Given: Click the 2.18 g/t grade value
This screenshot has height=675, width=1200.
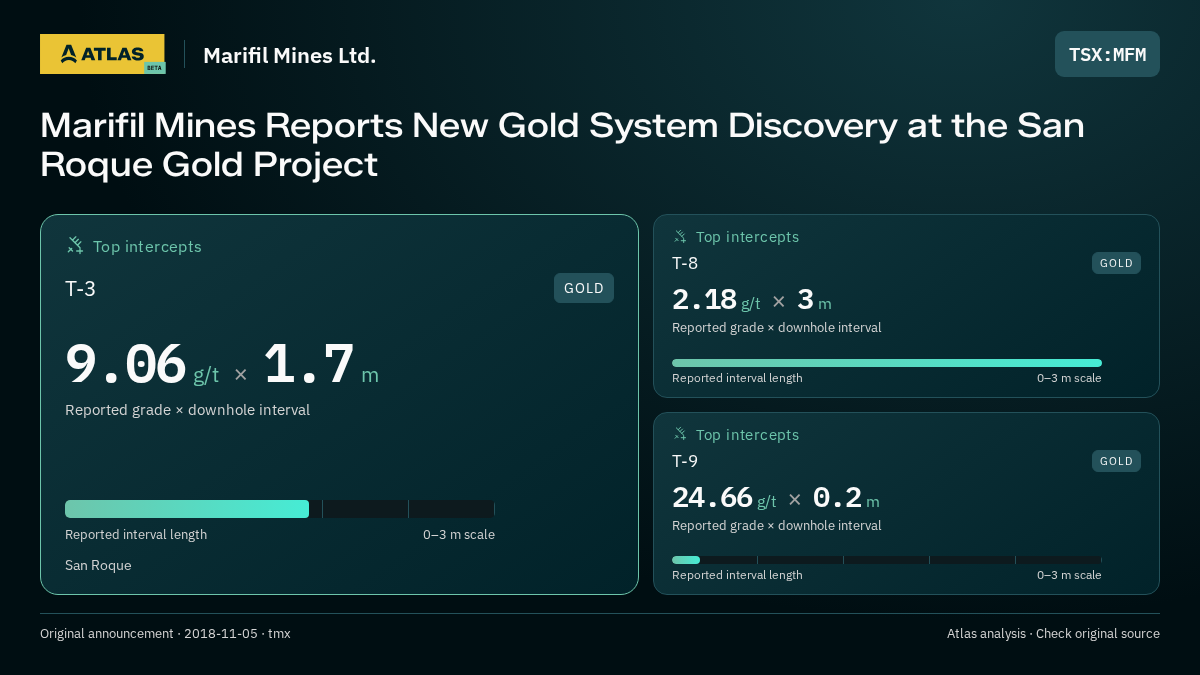Looking at the screenshot, I should point(716,299).
